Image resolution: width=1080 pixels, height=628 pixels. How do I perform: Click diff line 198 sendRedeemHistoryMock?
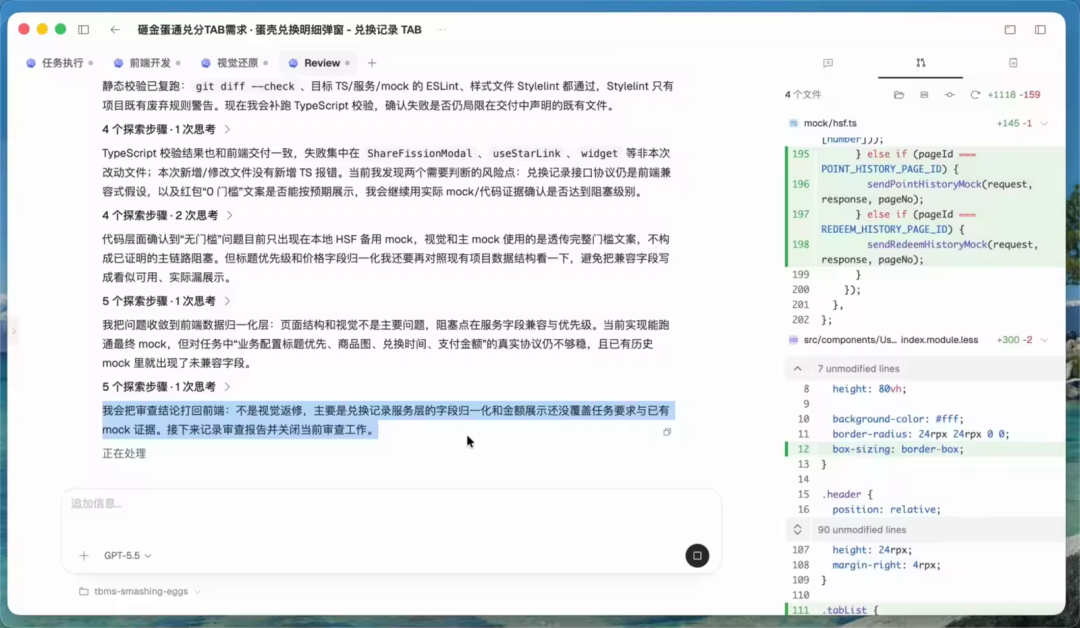(924, 252)
